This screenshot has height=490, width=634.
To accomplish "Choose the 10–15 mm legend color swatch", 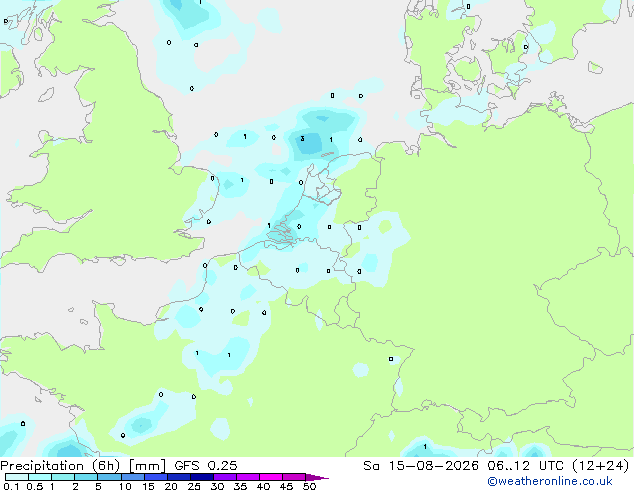I will click(133, 477).
